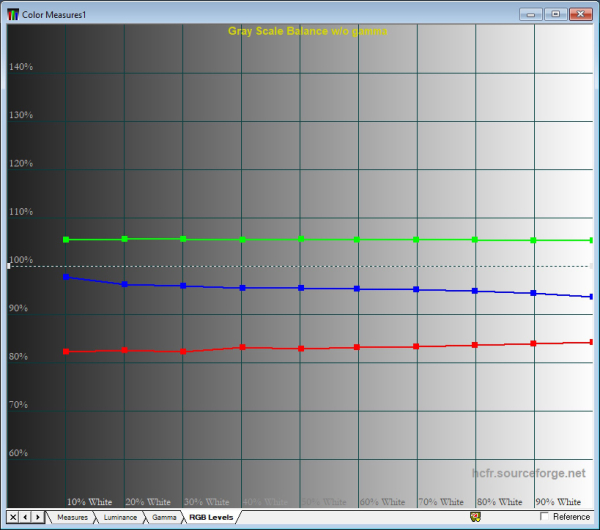Click the Color Measures1 app icon
Viewport: 600px width, 530px height.
coord(13,15)
